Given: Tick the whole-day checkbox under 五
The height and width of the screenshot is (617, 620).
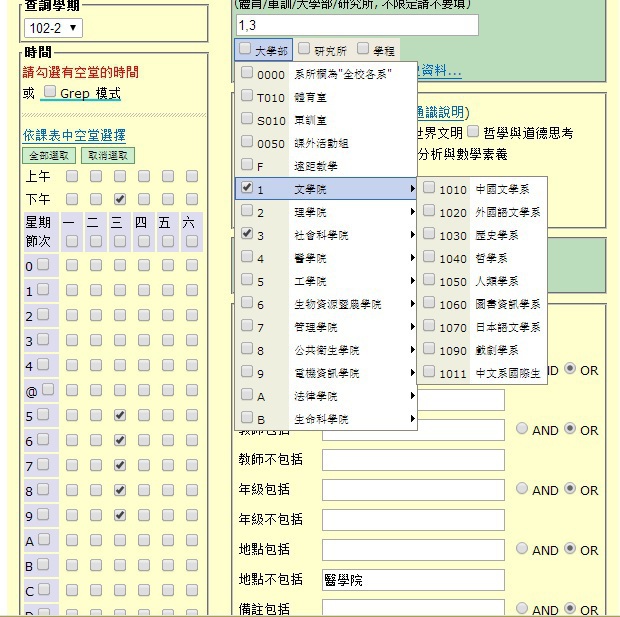Looking at the screenshot, I should (168, 241).
